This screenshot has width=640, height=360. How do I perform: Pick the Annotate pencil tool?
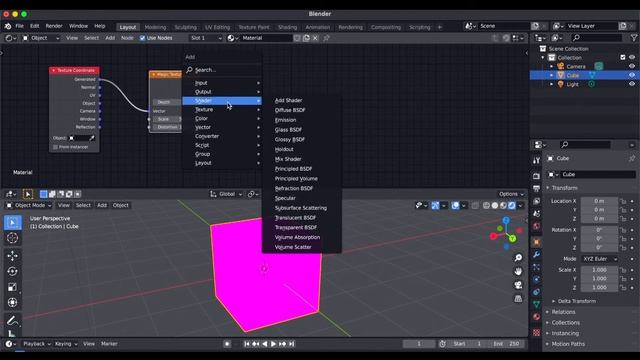click(x=12, y=321)
